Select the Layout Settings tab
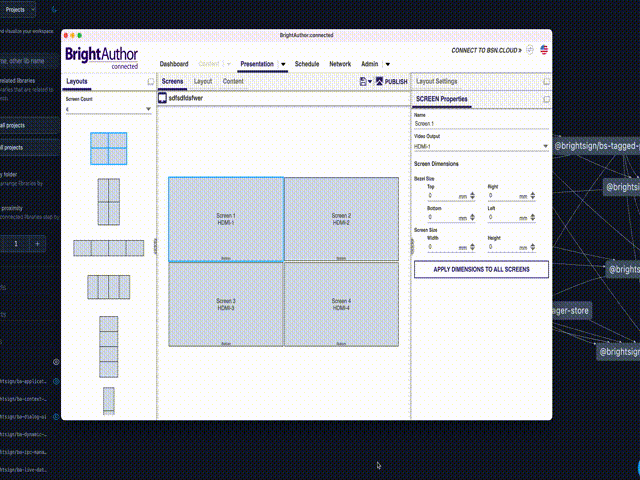The image size is (640, 480). pyautogui.click(x=437, y=81)
